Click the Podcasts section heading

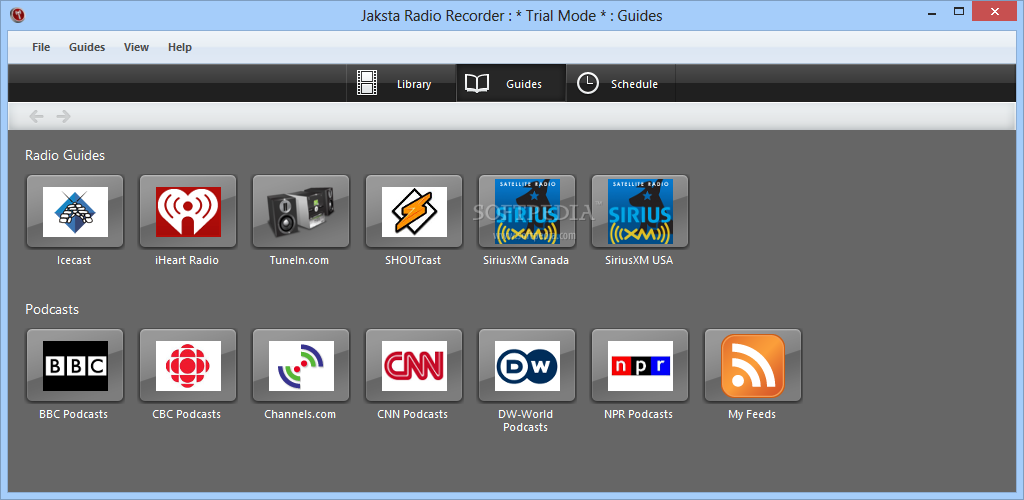coord(52,309)
